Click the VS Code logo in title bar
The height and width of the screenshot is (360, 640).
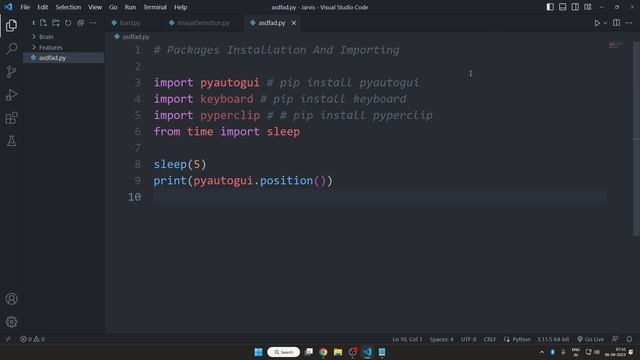click(8, 7)
